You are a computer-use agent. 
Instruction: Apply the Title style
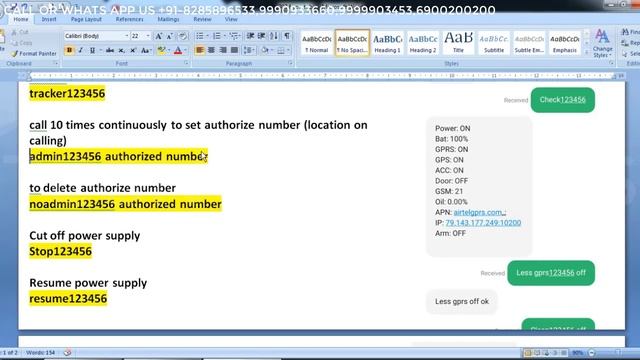(x=458, y=42)
